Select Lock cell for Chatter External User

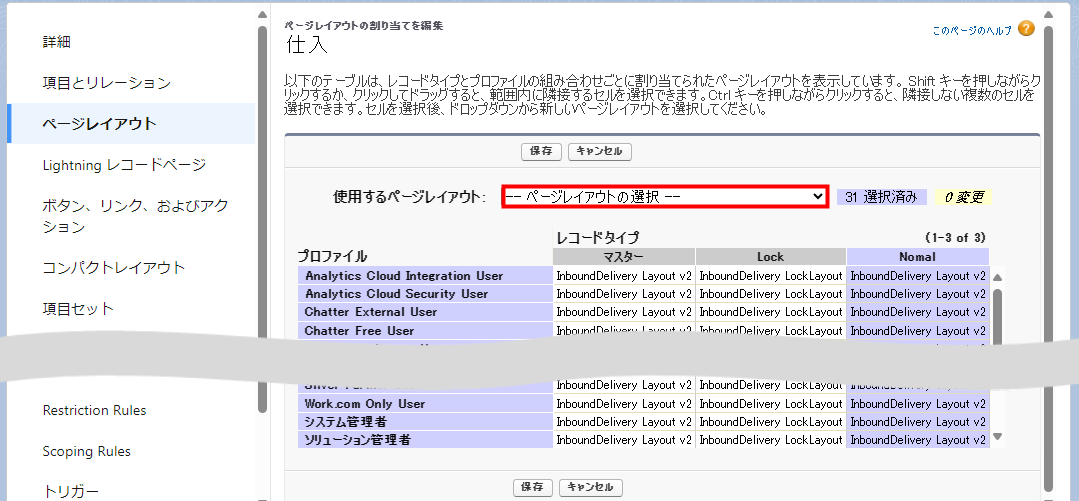pyautogui.click(x=770, y=312)
